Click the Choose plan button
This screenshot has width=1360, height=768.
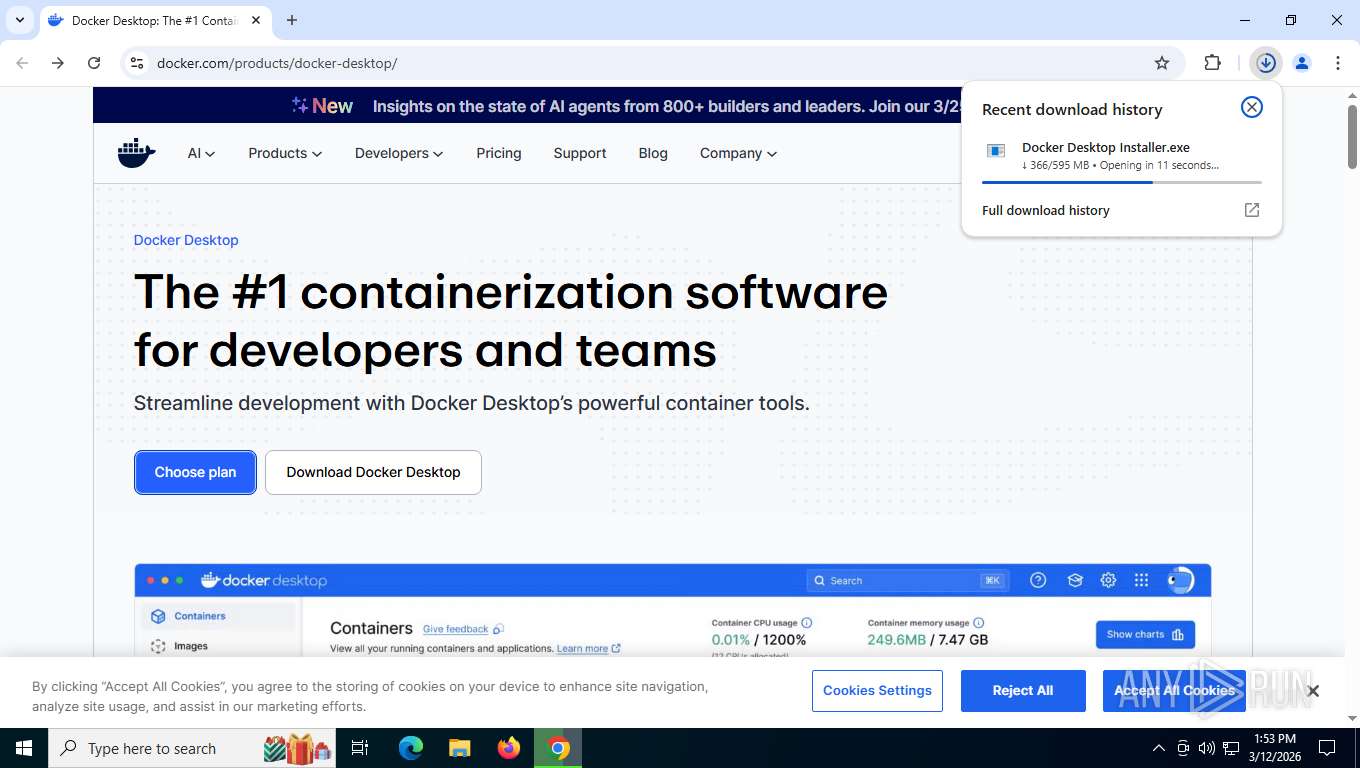click(x=195, y=472)
